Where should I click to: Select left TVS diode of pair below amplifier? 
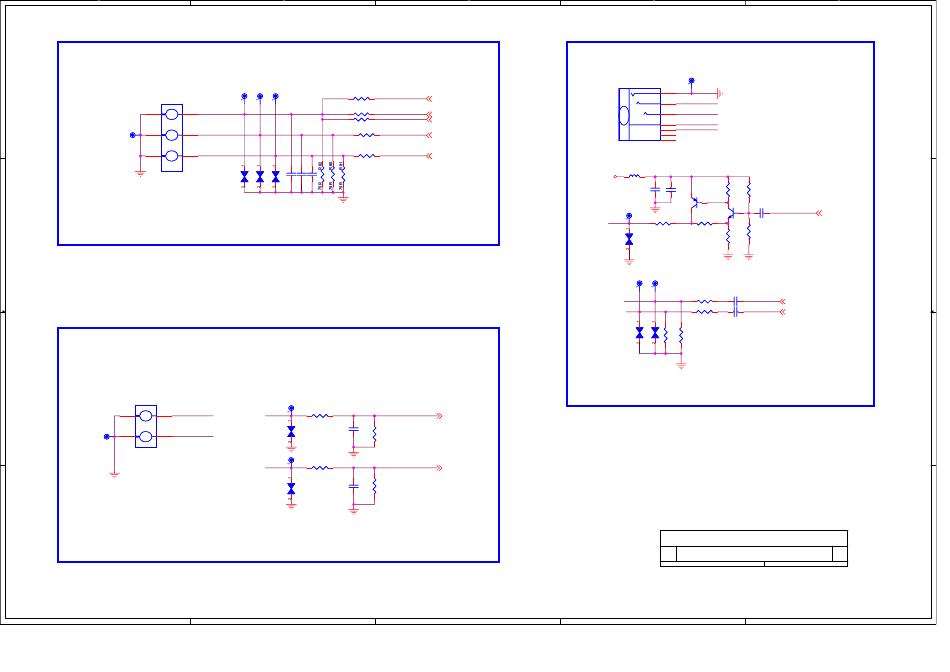click(639, 333)
